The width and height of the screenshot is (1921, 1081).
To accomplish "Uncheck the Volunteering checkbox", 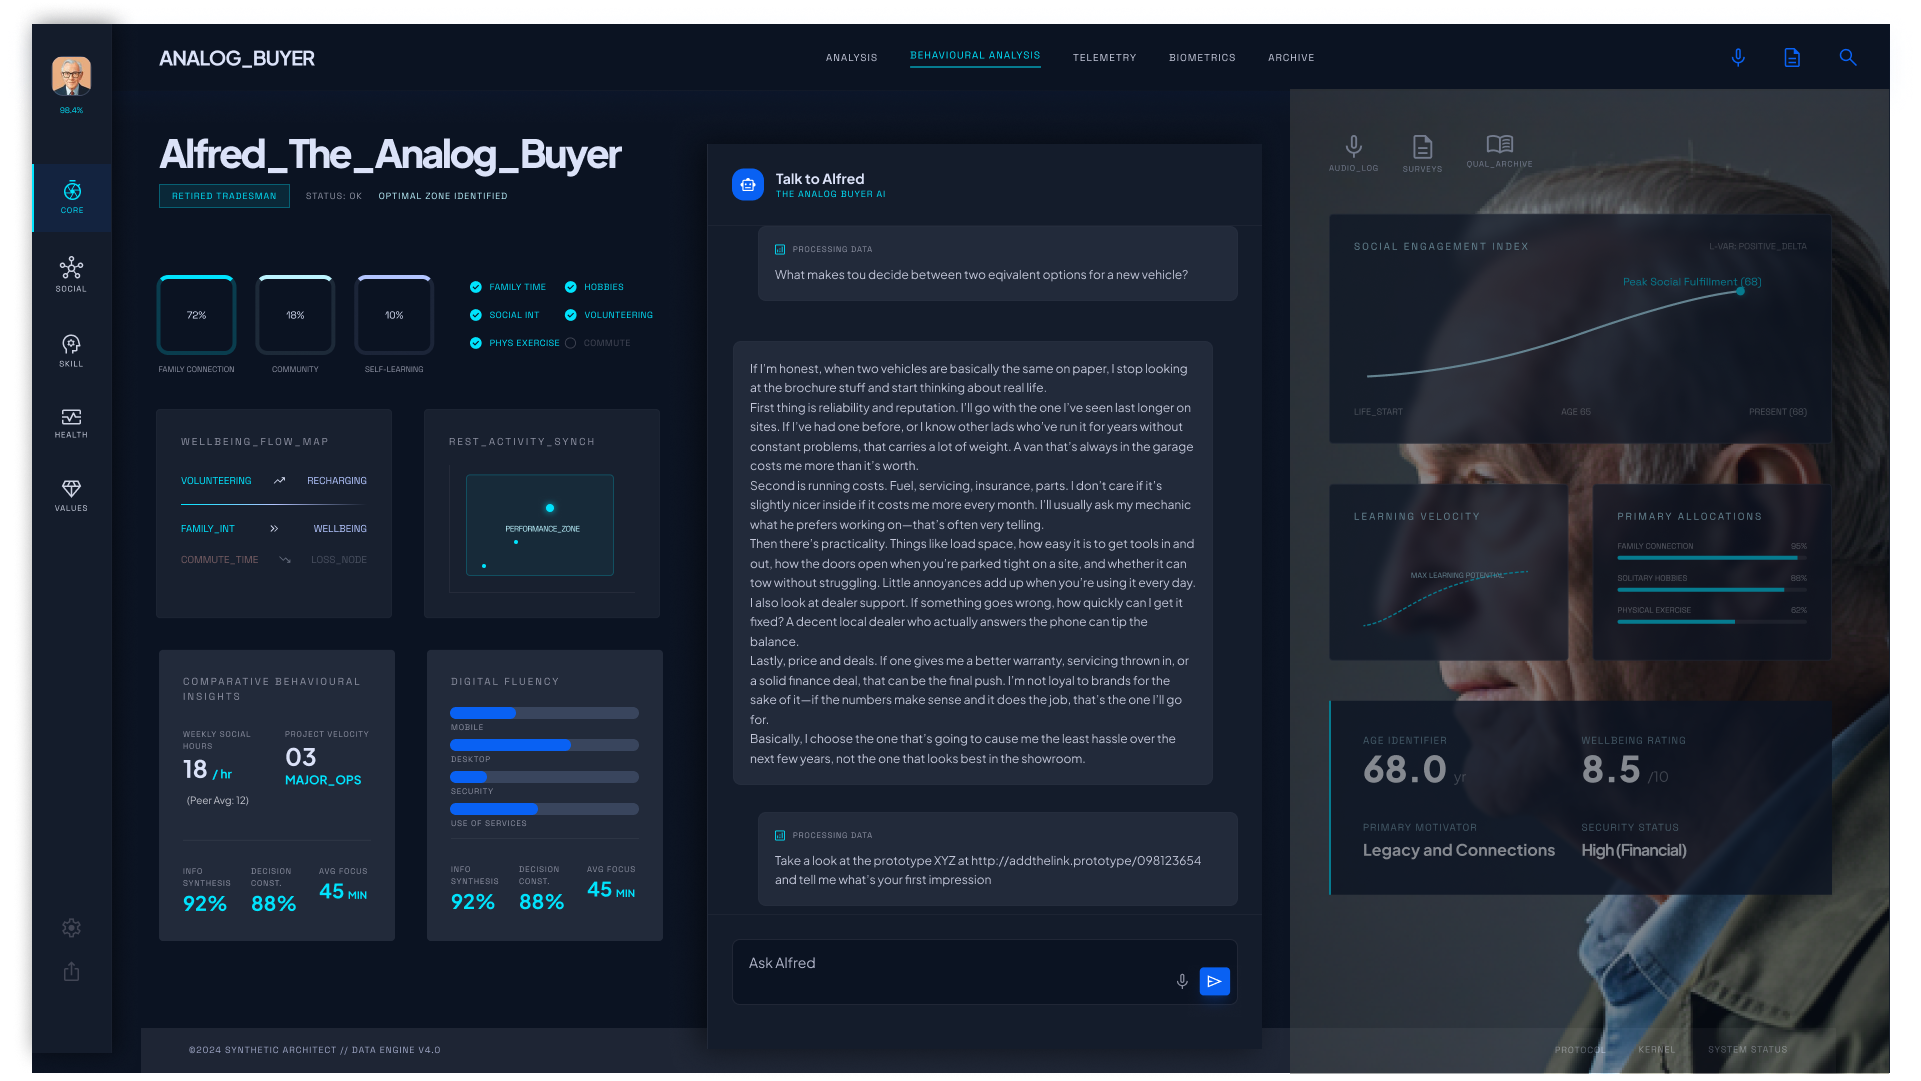I will (571, 315).
